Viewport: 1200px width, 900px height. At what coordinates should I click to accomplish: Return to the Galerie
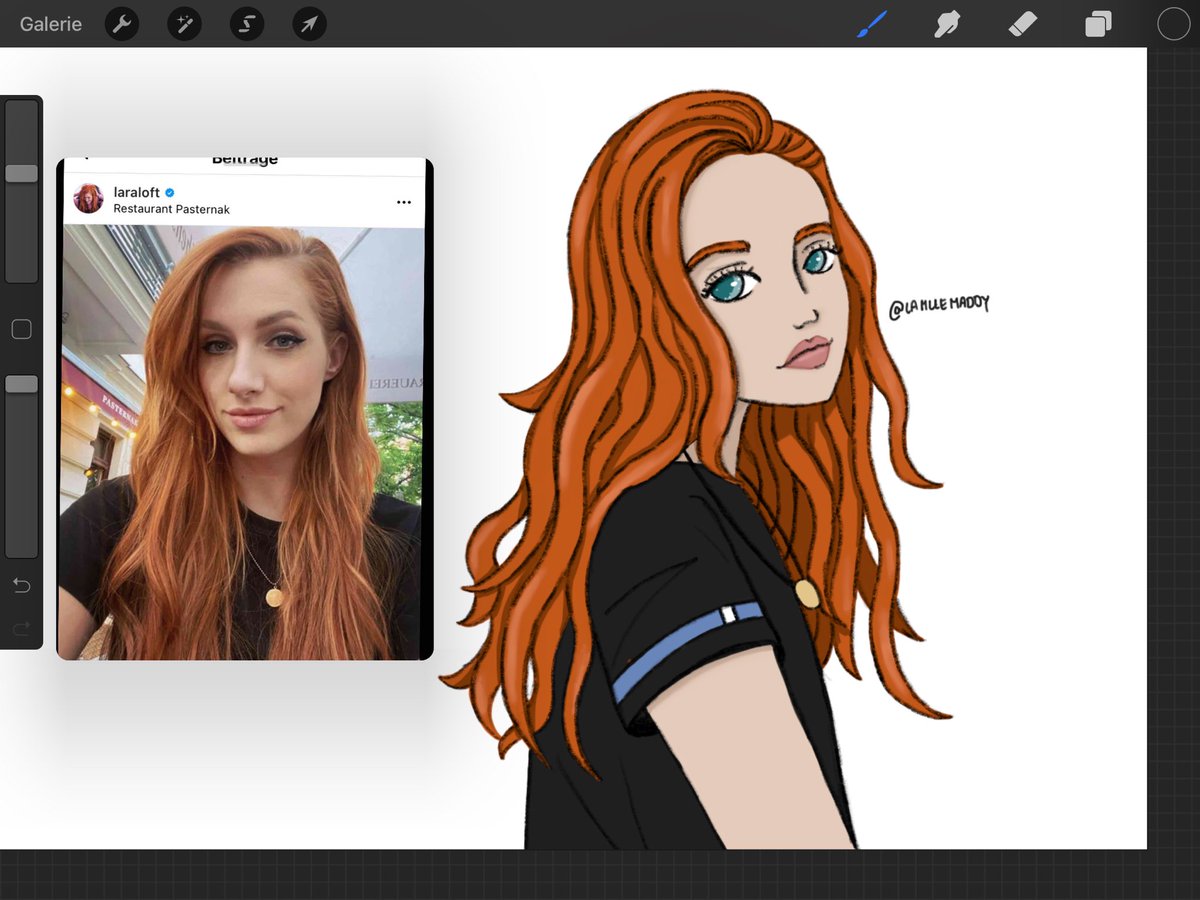pyautogui.click(x=50, y=23)
